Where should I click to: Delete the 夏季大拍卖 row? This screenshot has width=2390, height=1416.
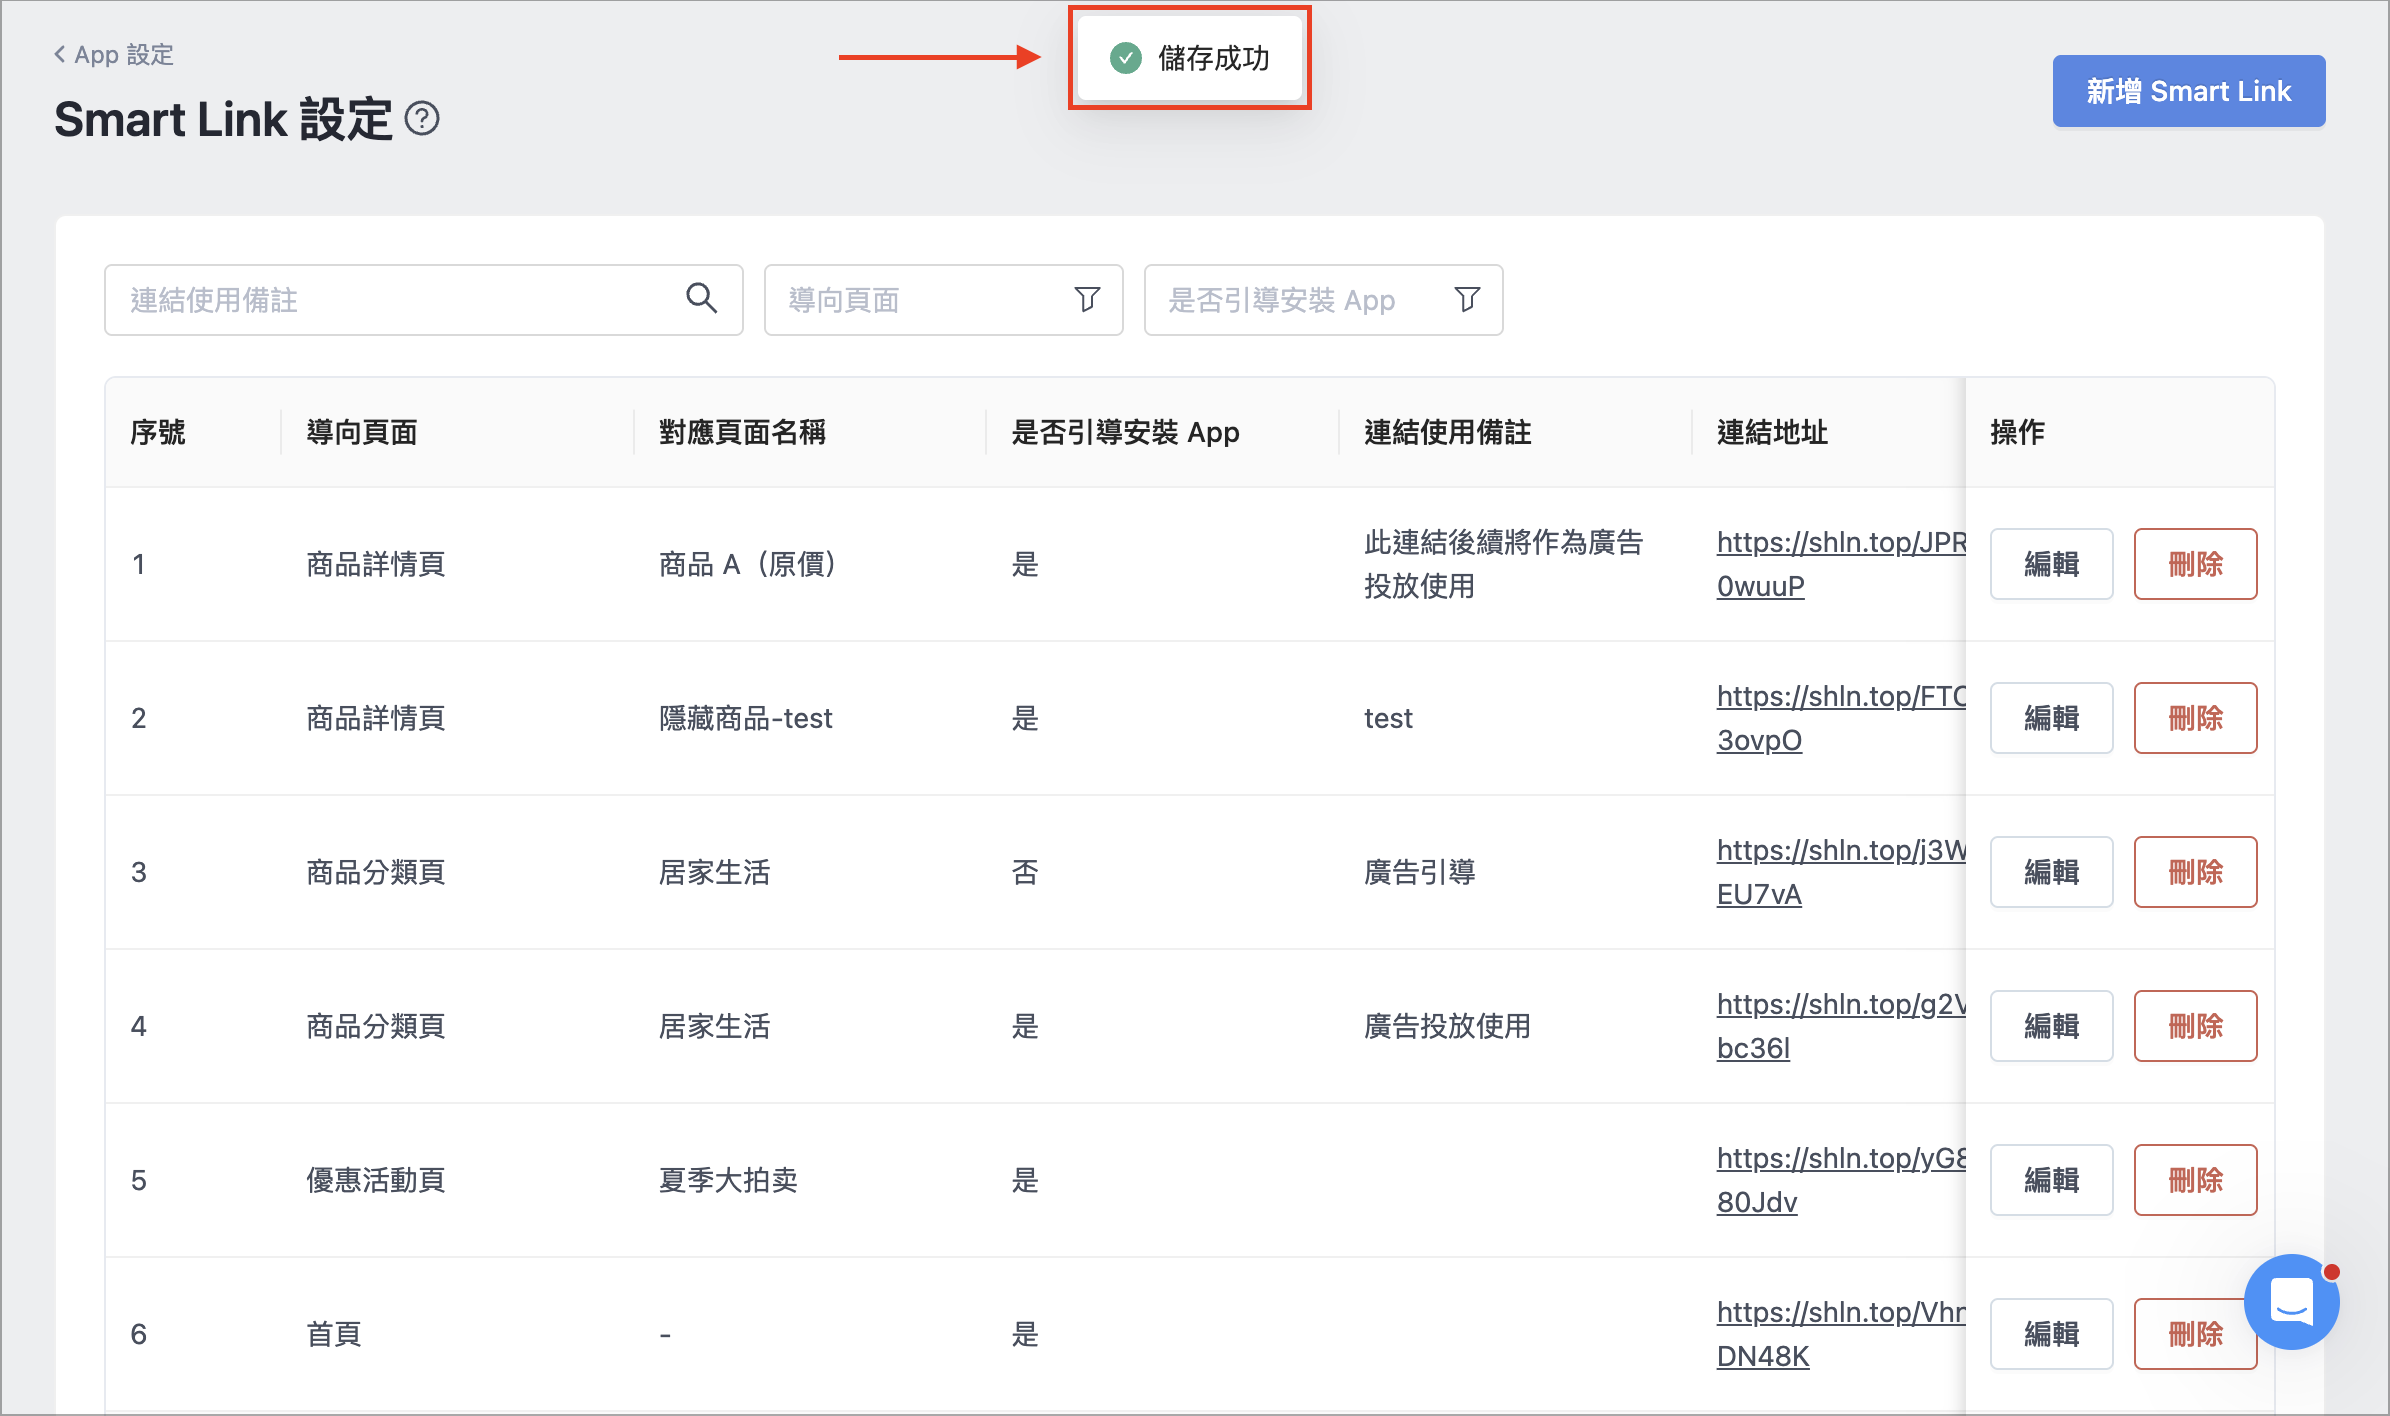[x=2195, y=1180]
